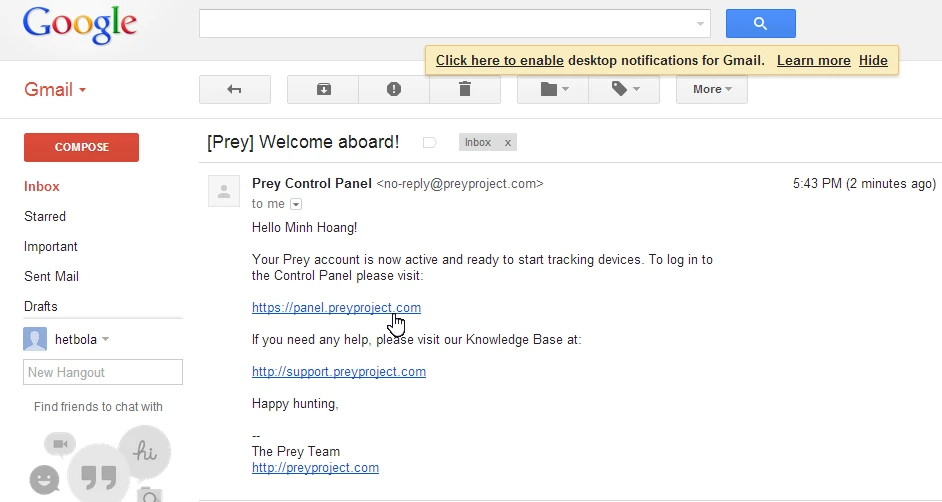942x502 pixels.
Task: Remove the Inbox label with its x
Action: point(508,143)
